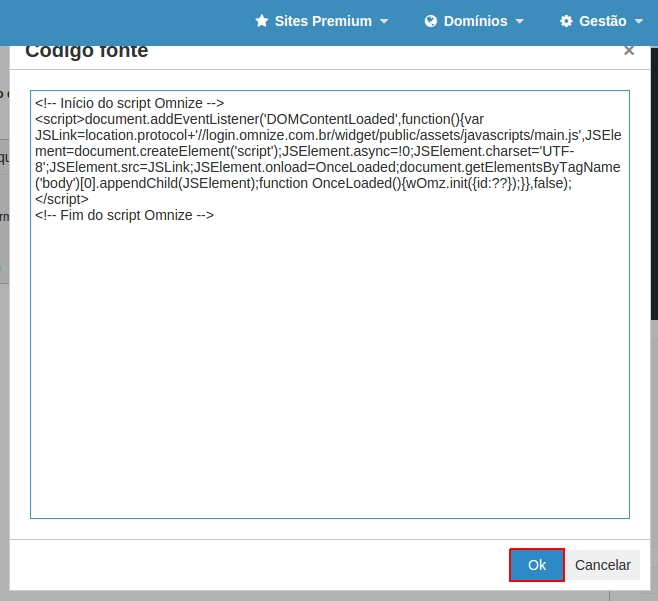
Task: Click the "wOmz.init({id:??})" text in code
Action: [460, 183]
